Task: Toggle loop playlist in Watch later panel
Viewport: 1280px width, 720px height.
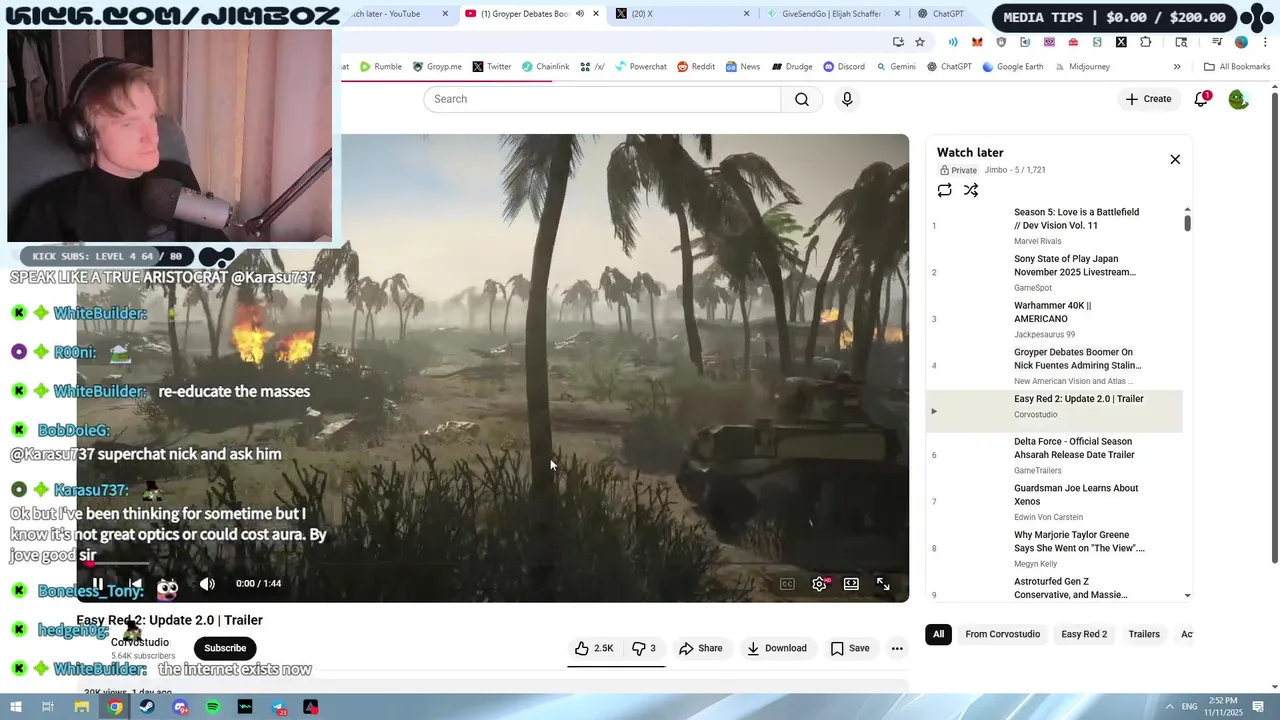Action: click(x=944, y=190)
